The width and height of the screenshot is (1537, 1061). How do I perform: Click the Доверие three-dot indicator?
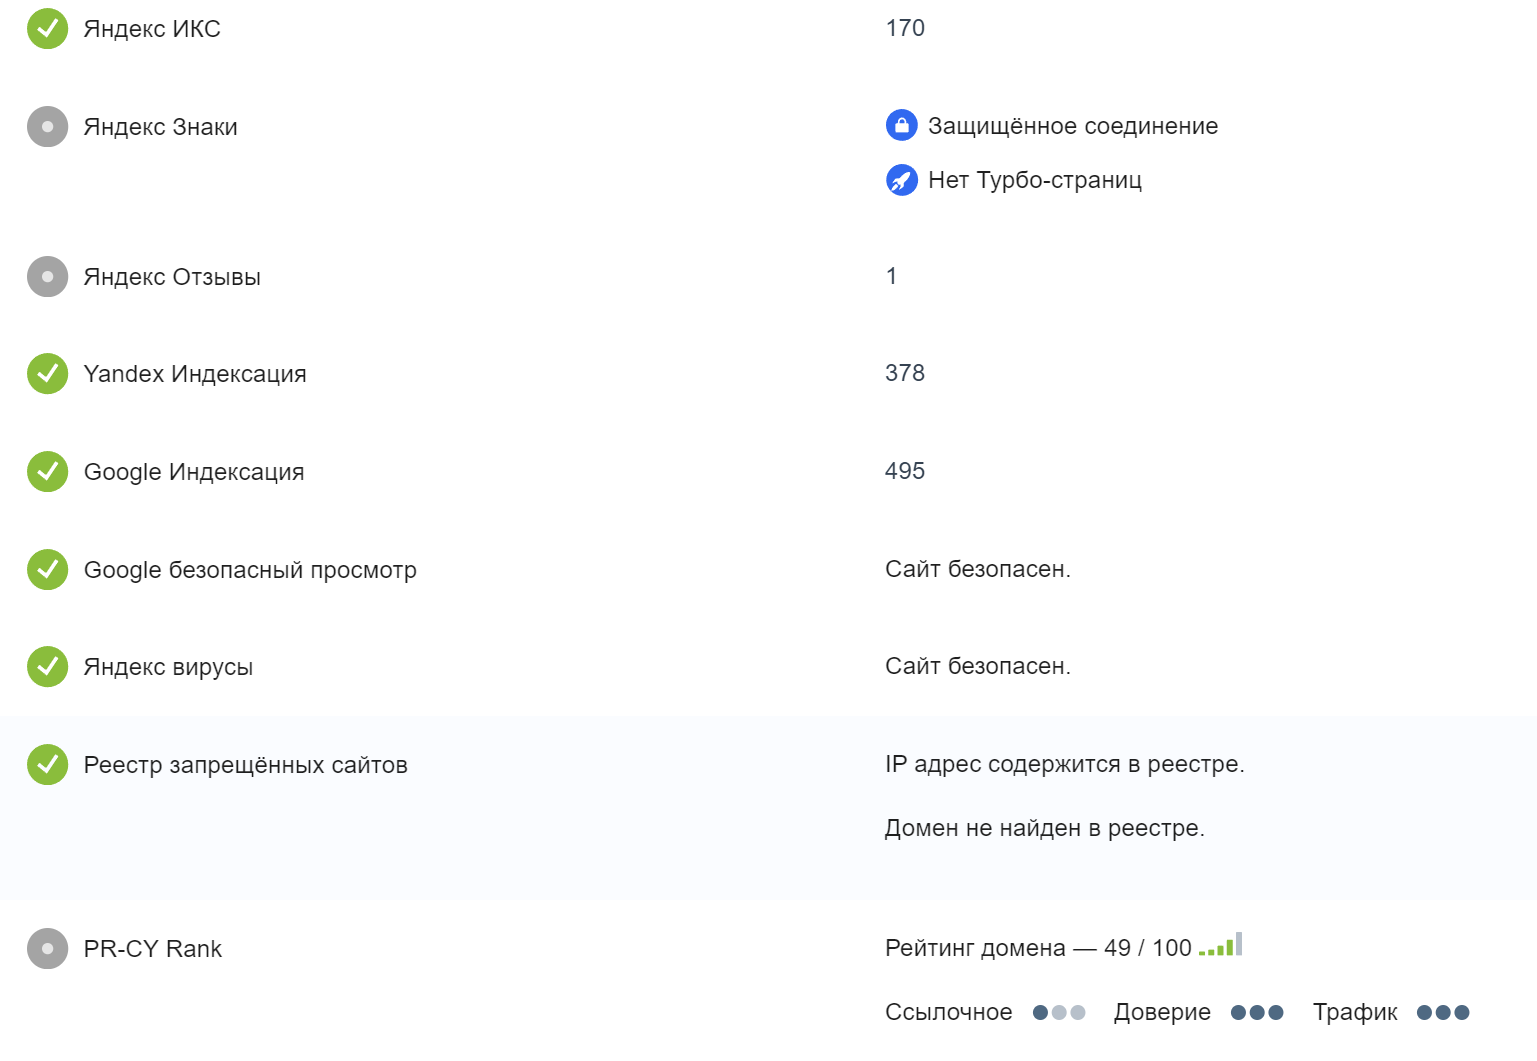(x=1257, y=1013)
